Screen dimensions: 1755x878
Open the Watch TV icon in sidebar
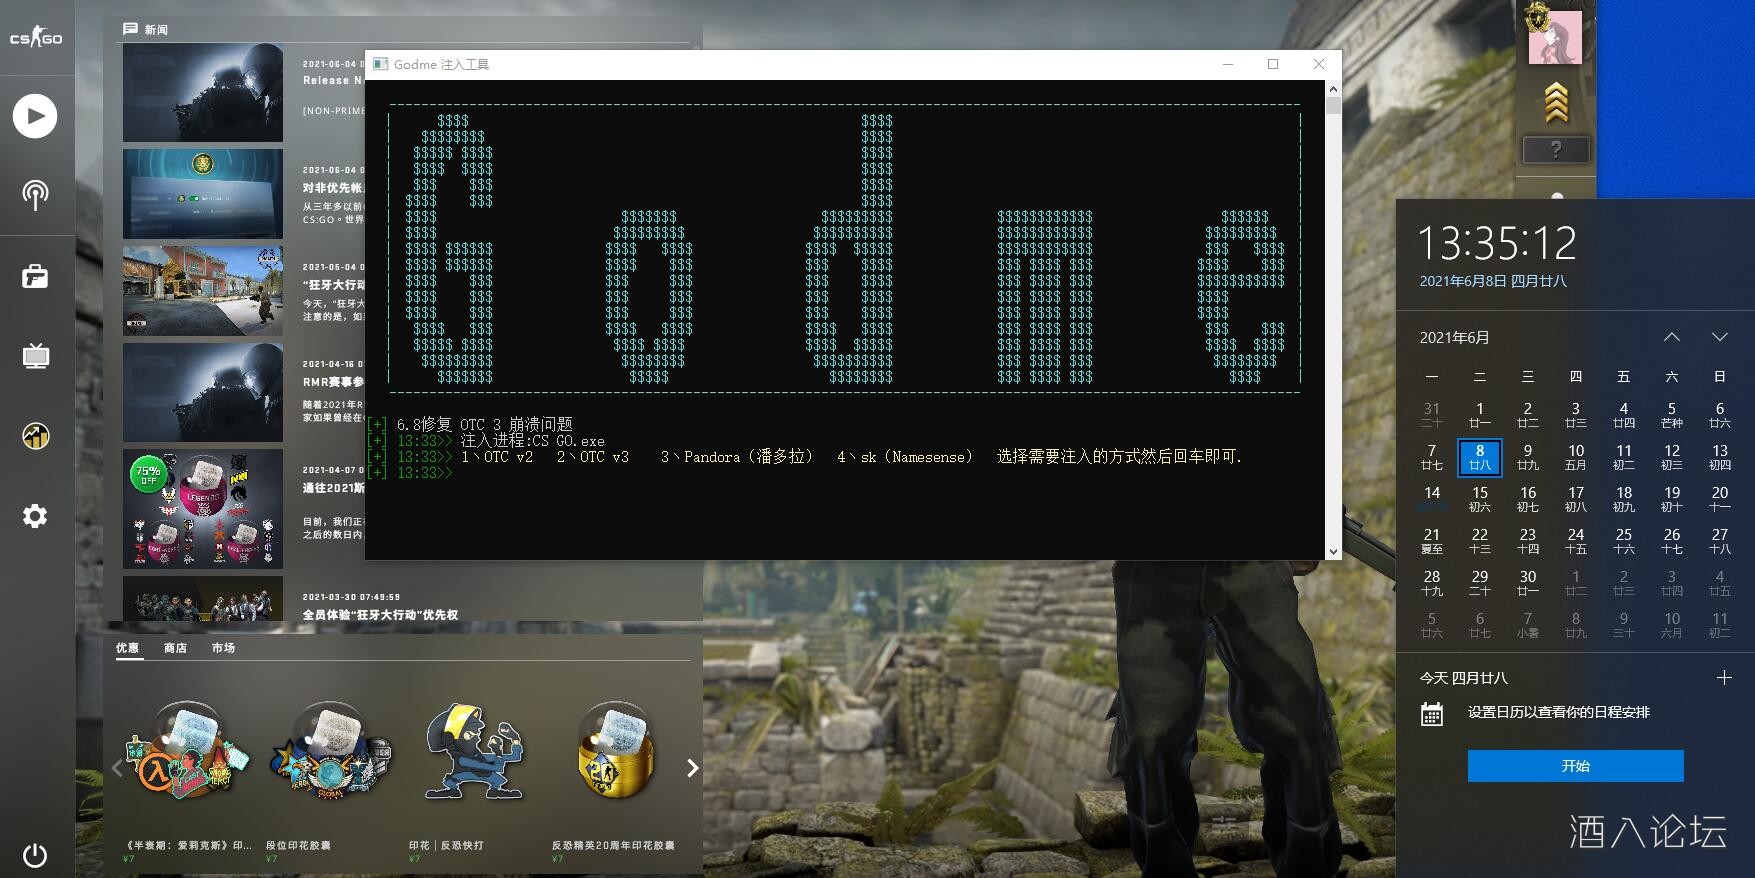[35, 356]
